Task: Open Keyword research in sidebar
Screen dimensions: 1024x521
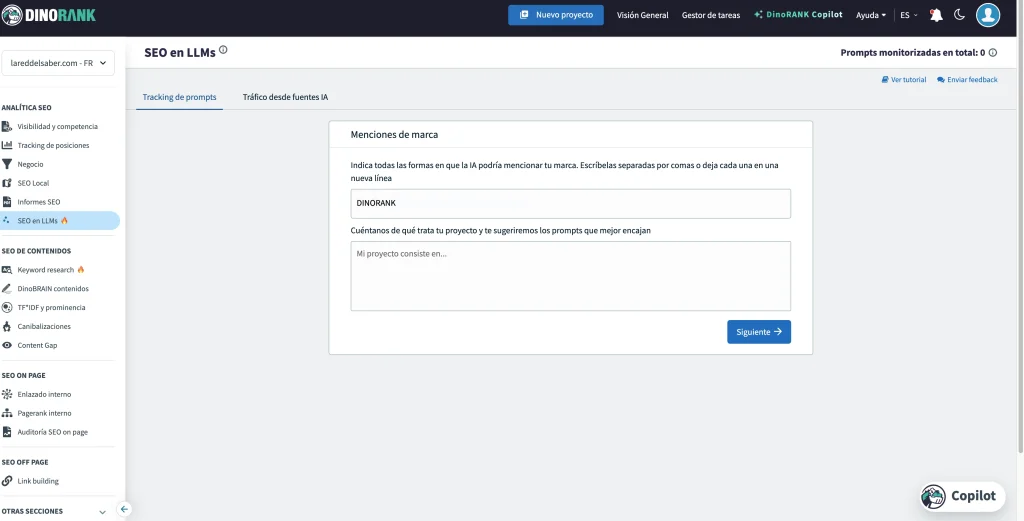Action: tap(46, 270)
